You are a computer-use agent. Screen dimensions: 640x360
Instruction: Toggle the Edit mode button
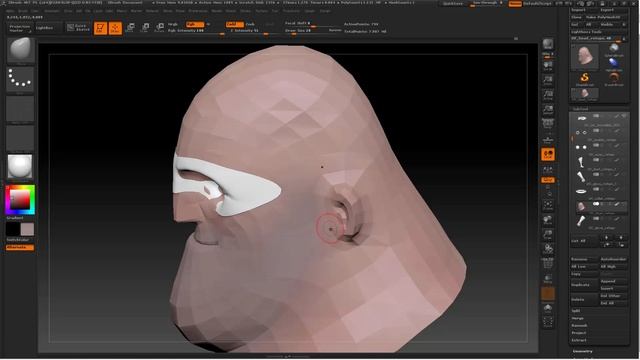[x=100, y=28]
